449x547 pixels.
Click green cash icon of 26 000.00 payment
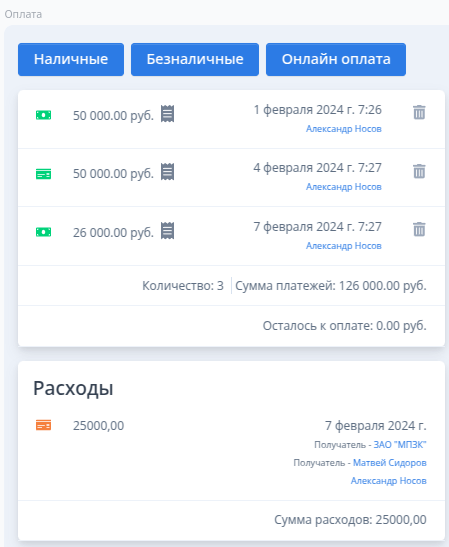coord(44,232)
